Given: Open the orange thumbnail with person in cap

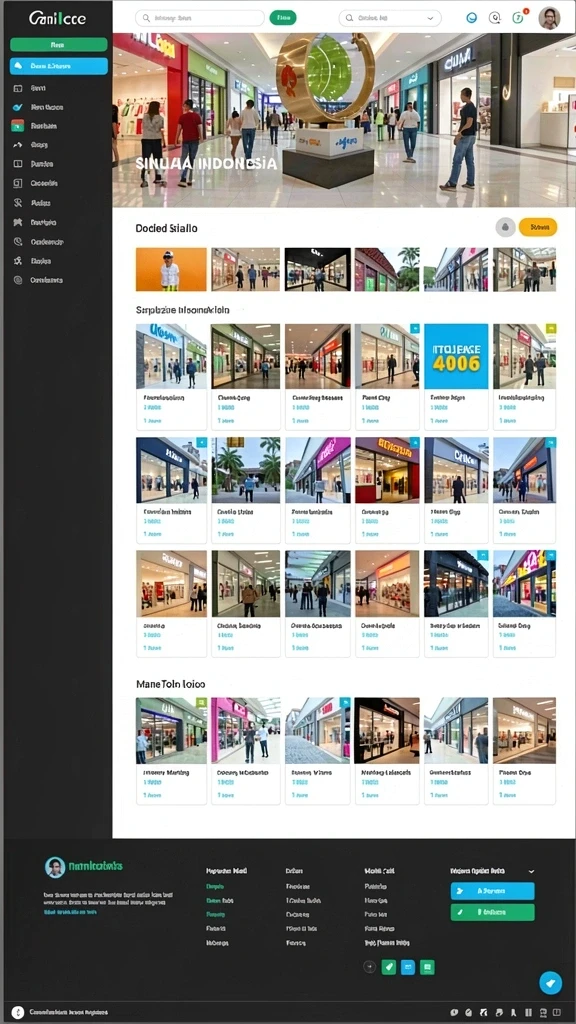Looking at the screenshot, I should 171,269.
